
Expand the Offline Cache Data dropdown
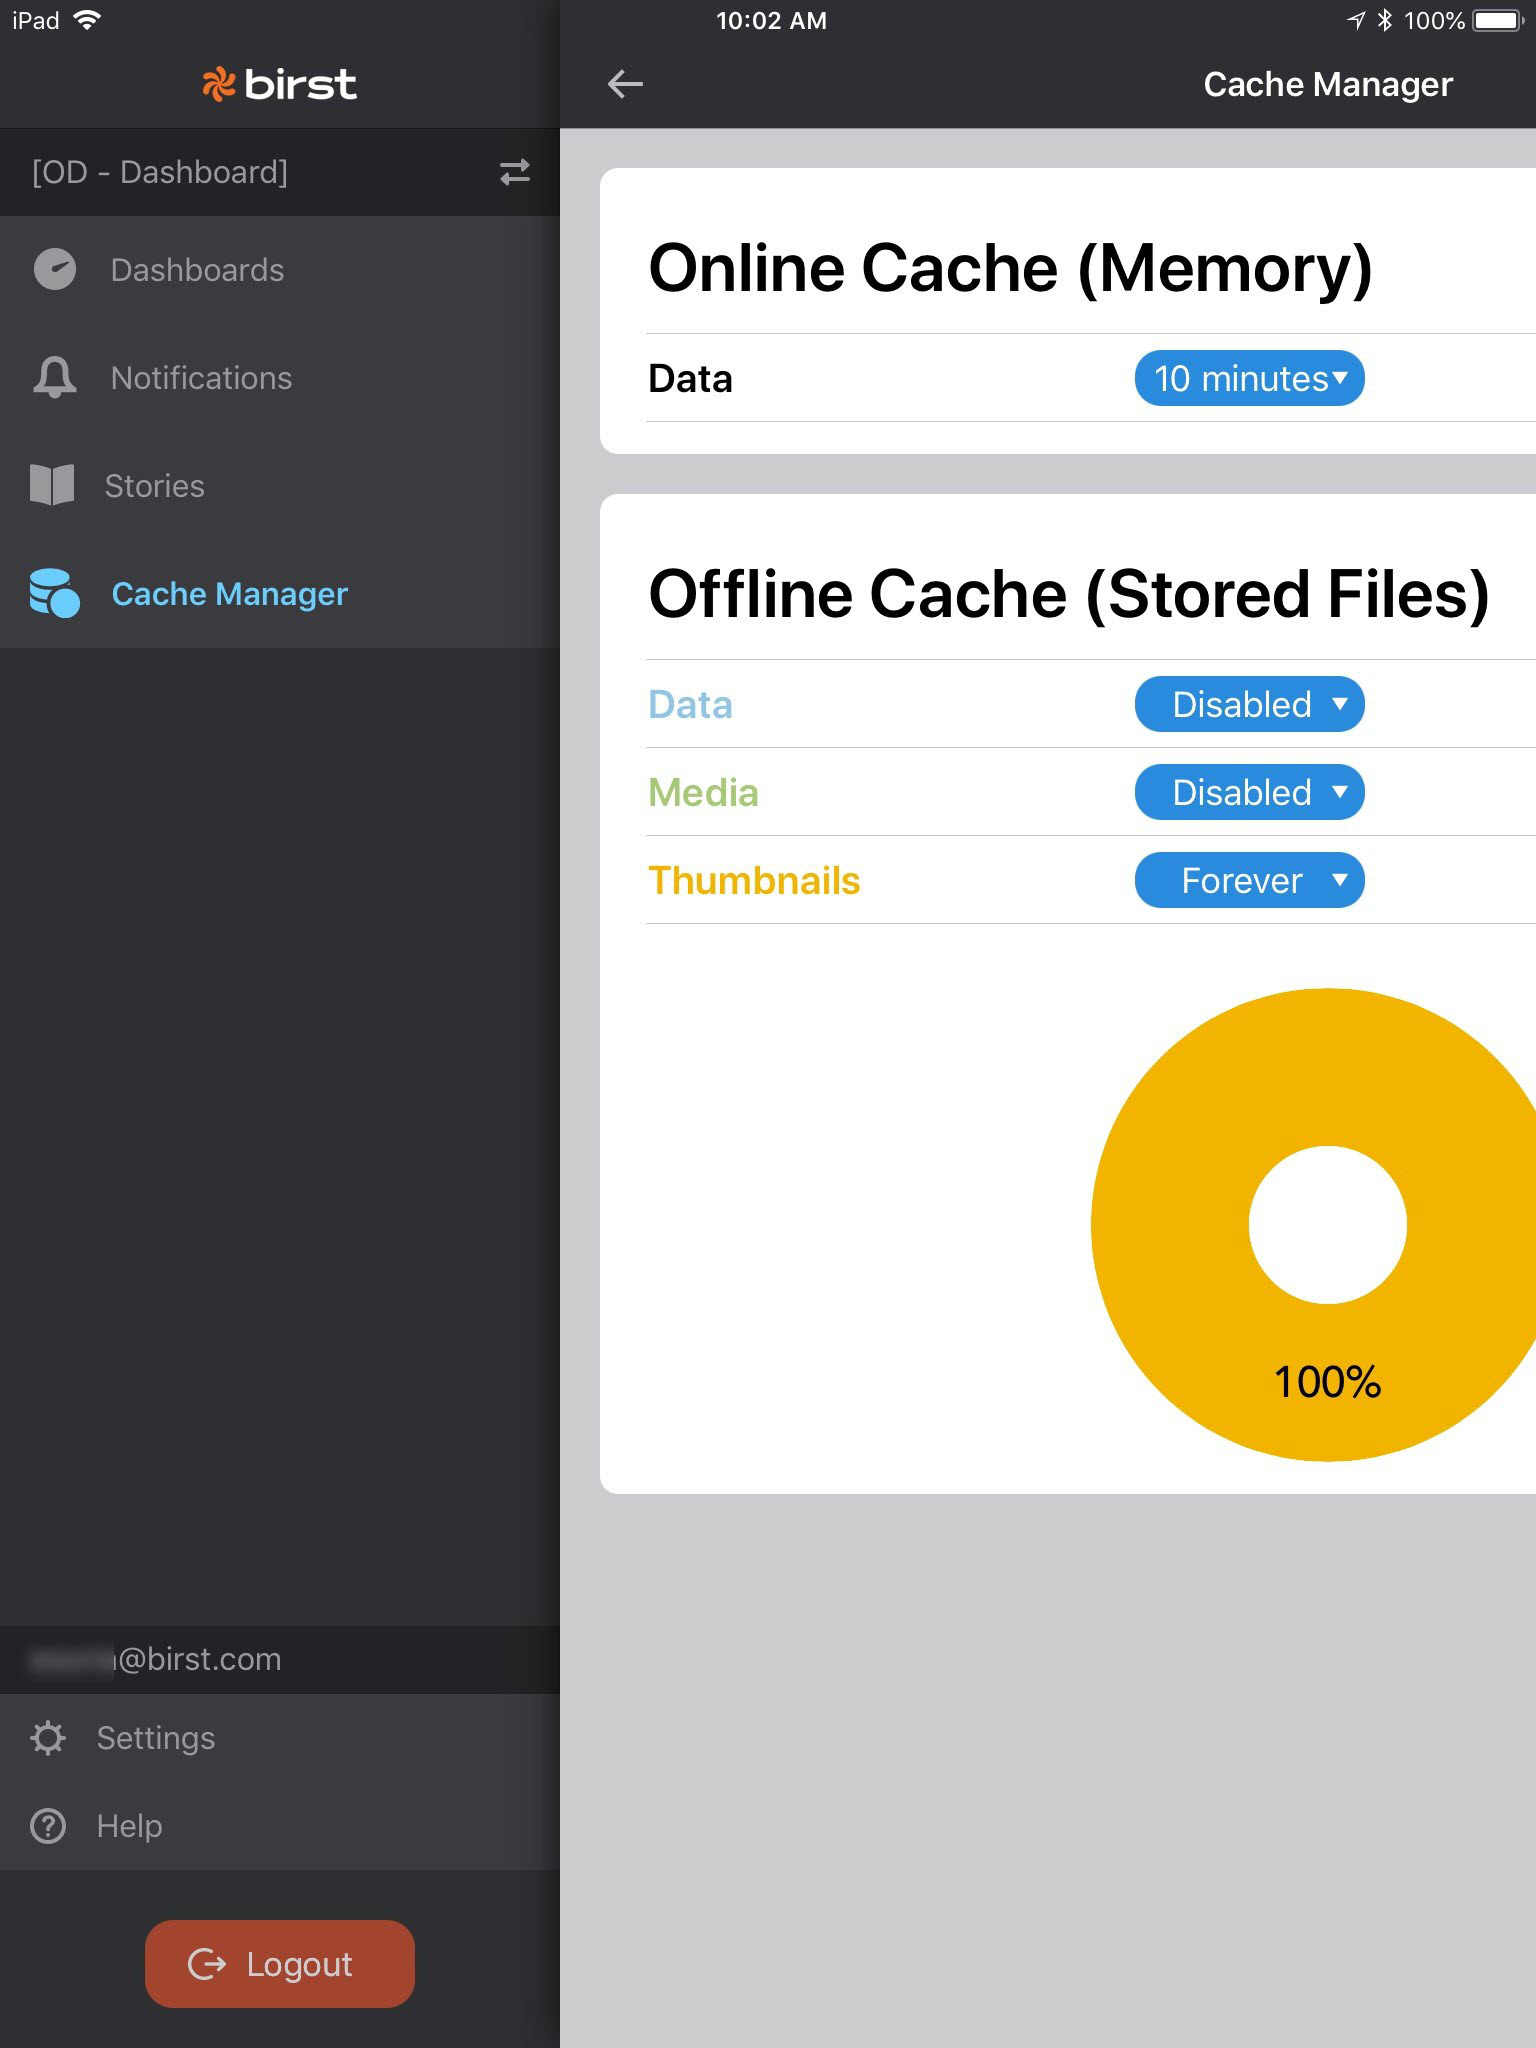click(x=1249, y=705)
